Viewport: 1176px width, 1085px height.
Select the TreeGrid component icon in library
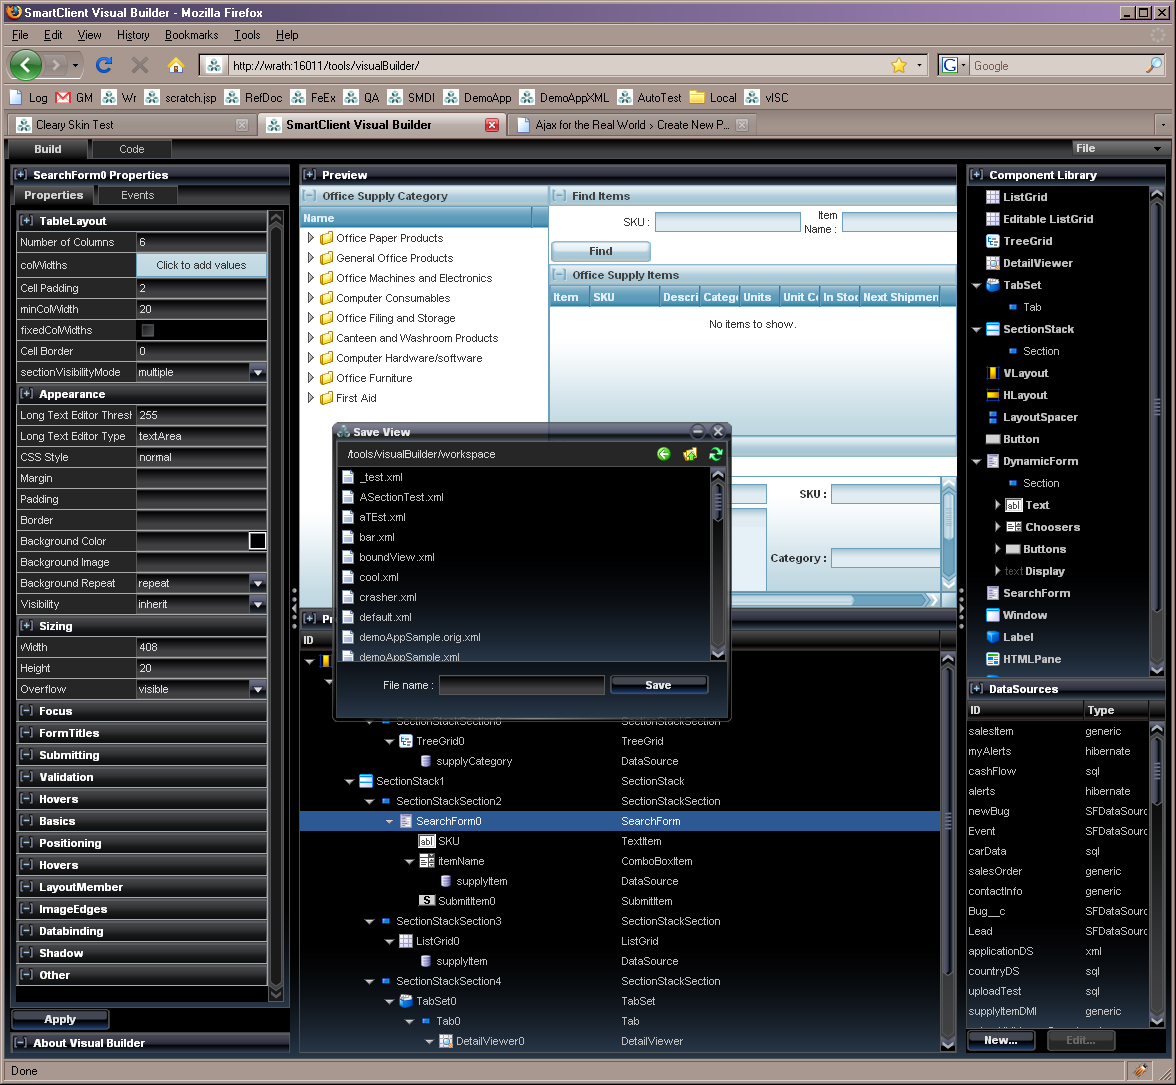(992, 241)
